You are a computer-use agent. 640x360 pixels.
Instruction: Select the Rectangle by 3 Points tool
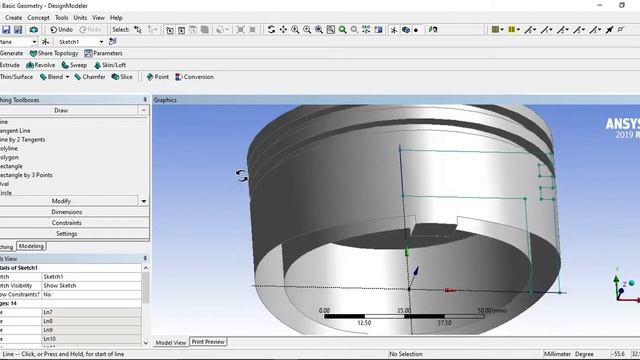click(x=26, y=175)
